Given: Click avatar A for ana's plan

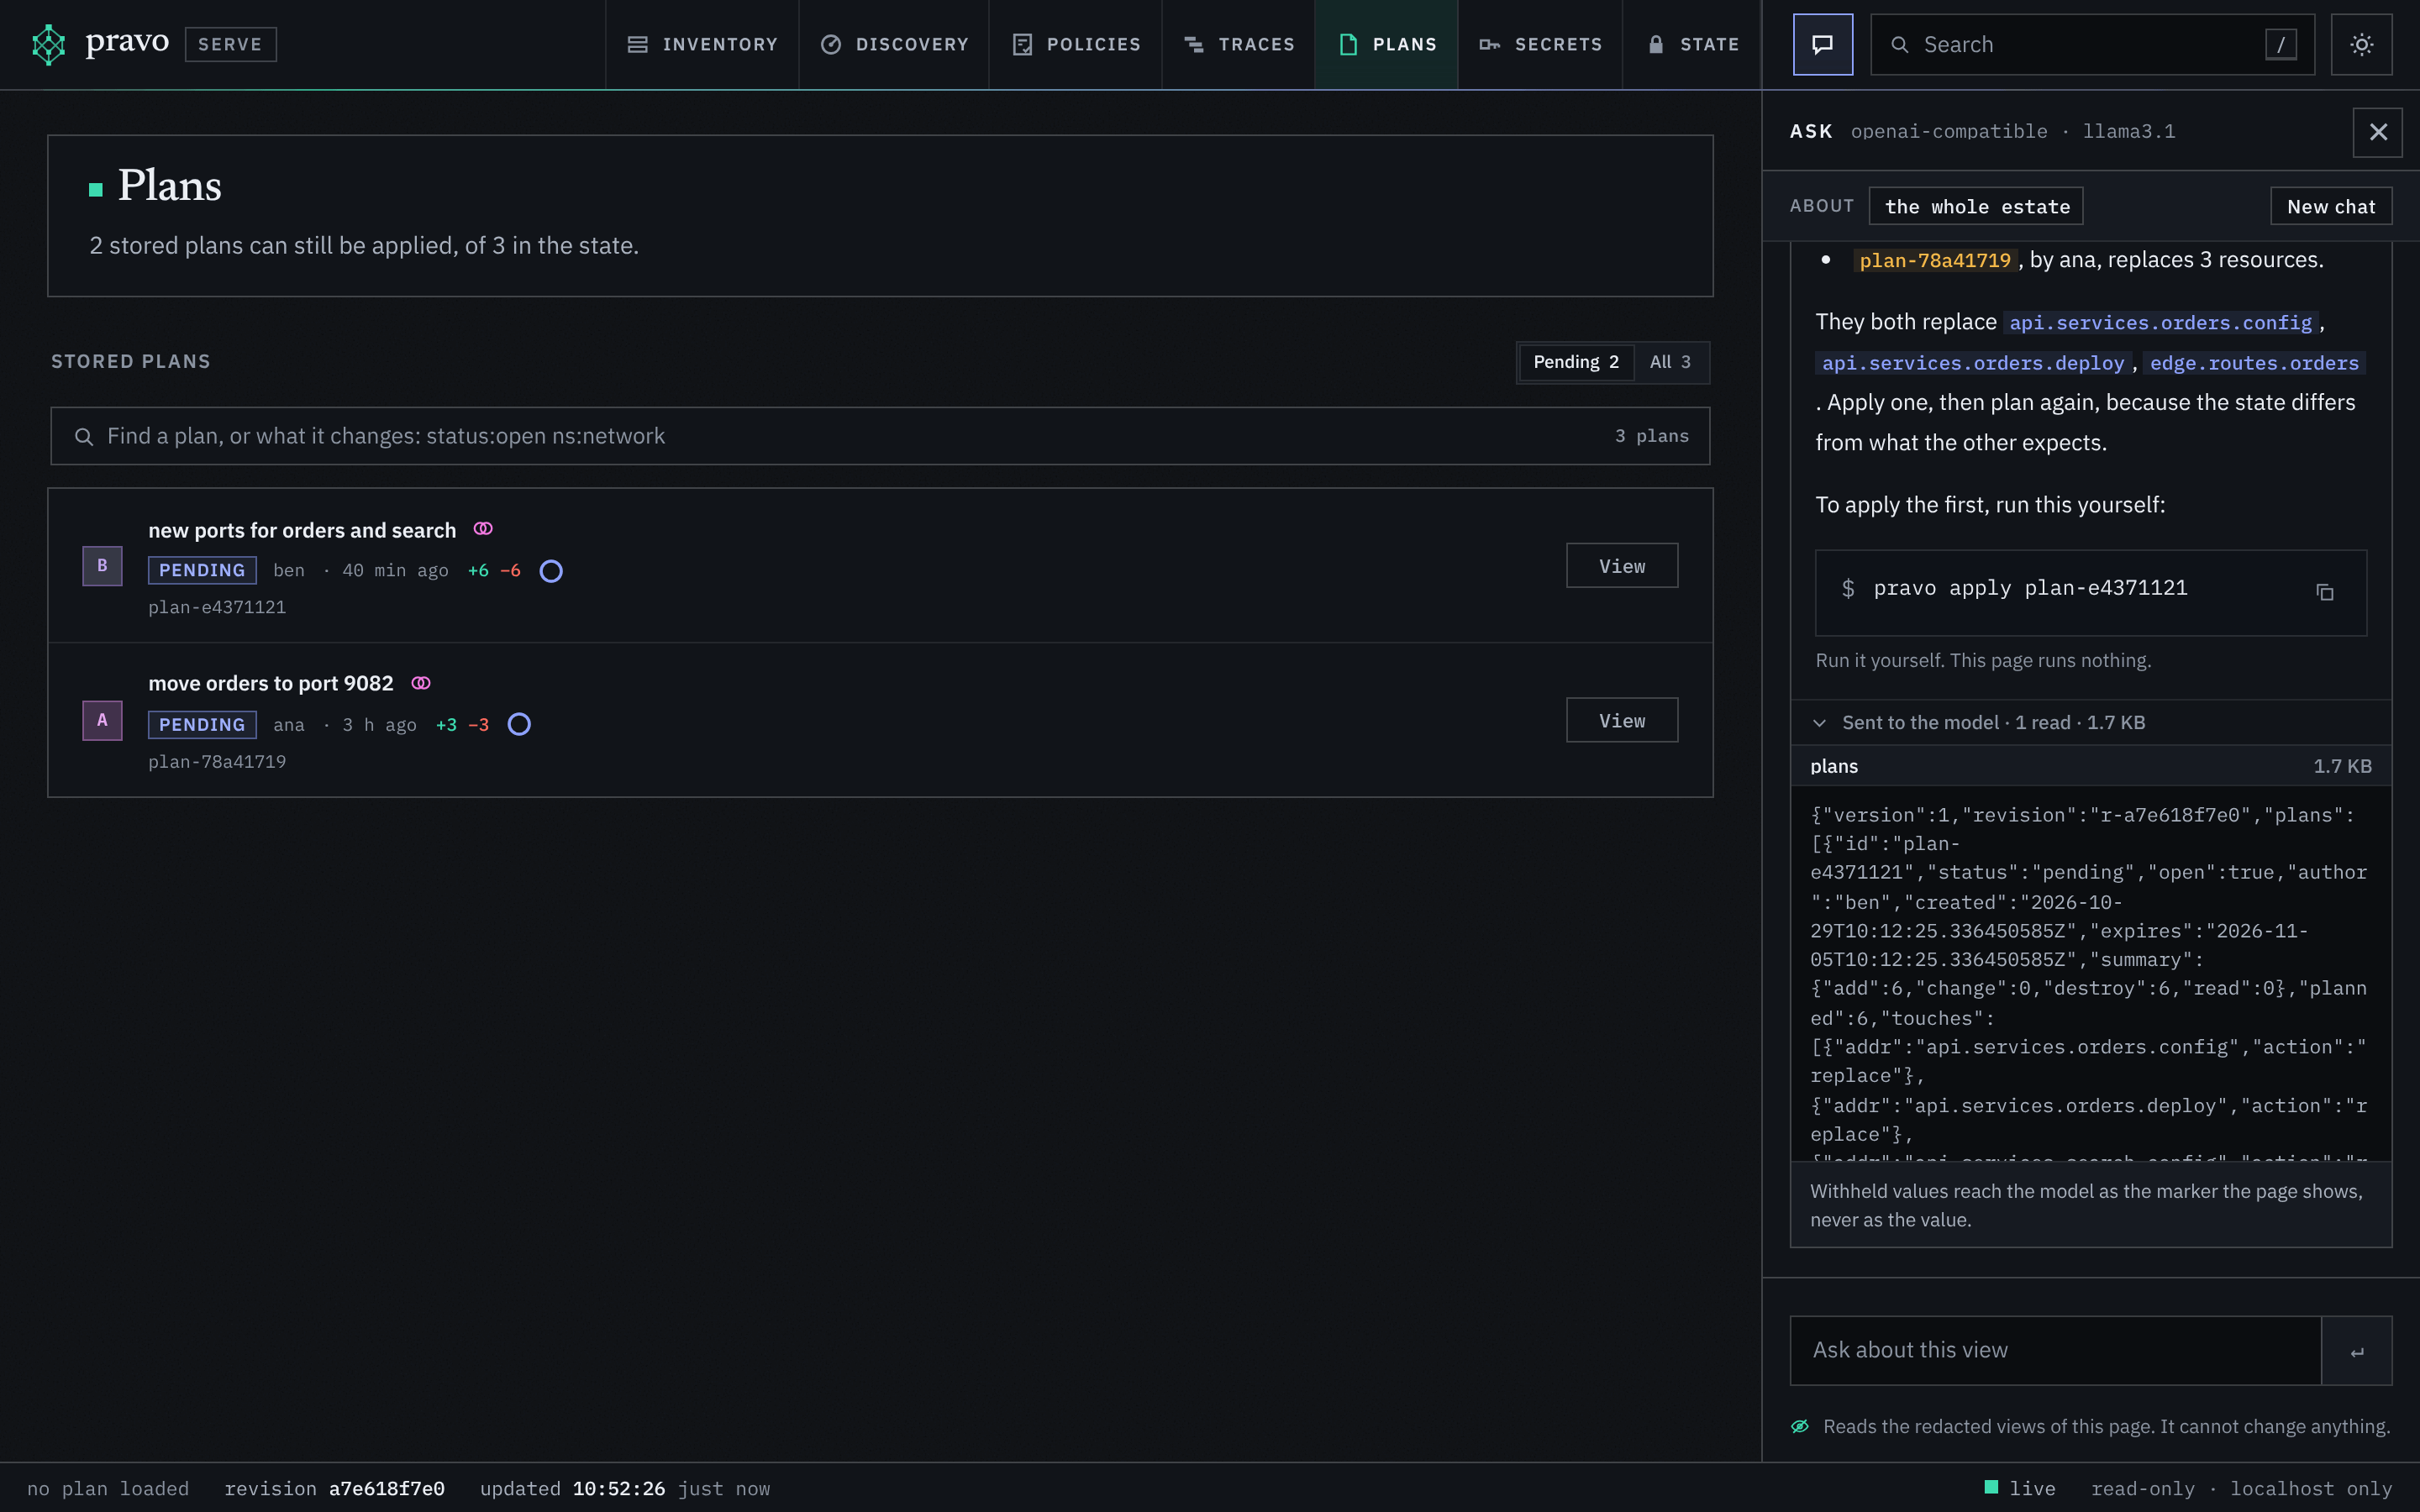Looking at the screenshot, I should [102, 720].
